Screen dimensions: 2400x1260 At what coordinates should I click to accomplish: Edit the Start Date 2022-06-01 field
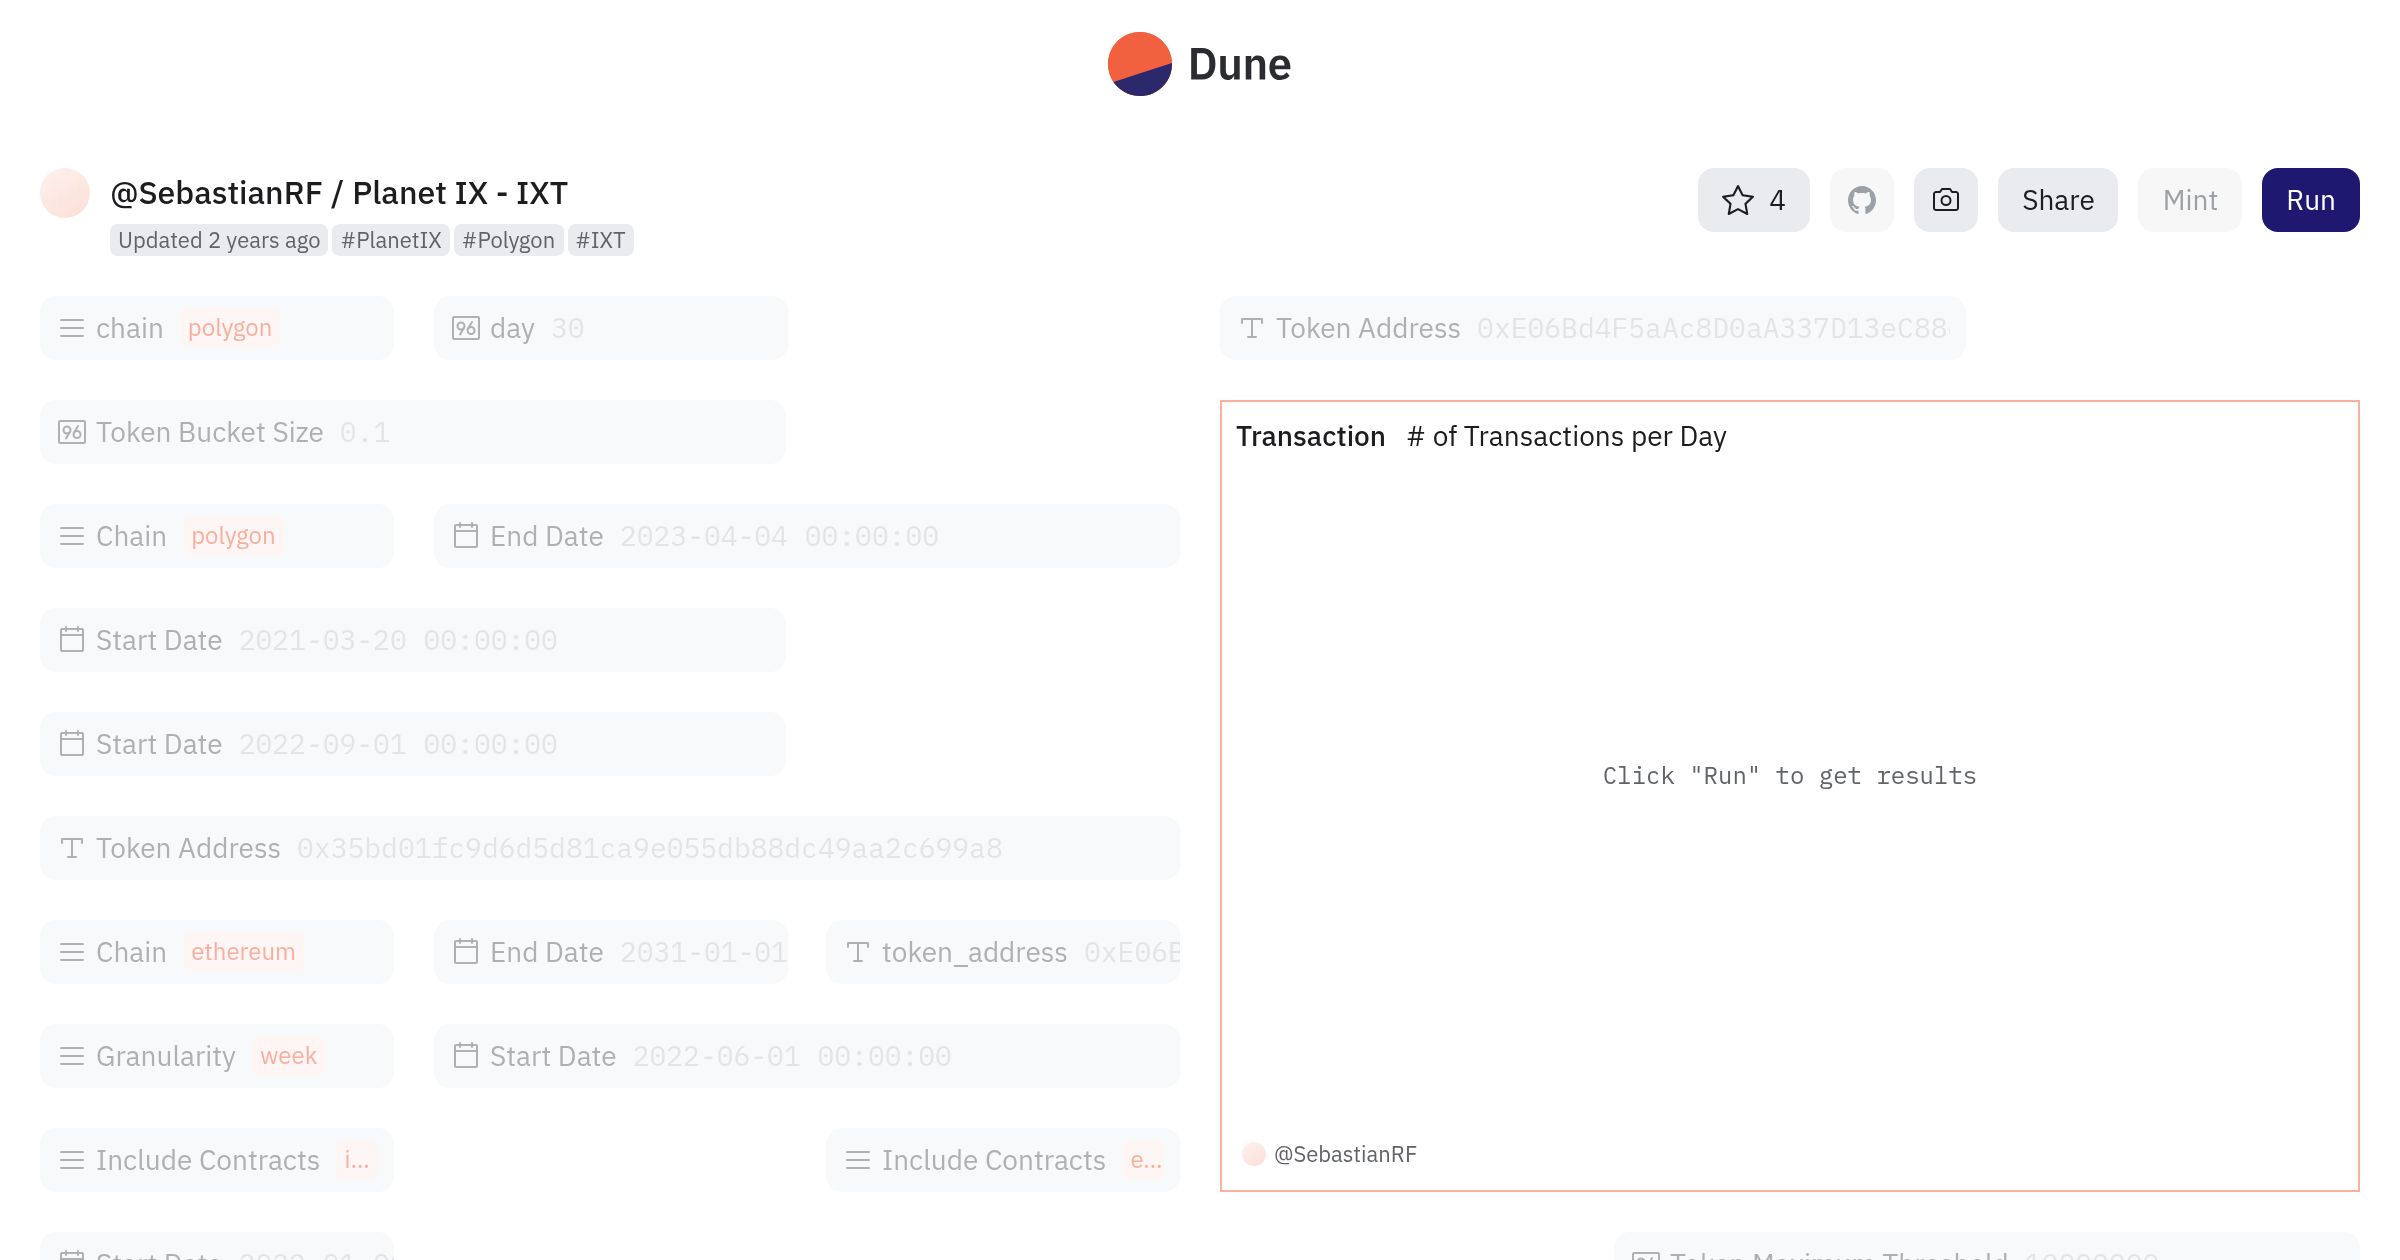click(807, 1056)
